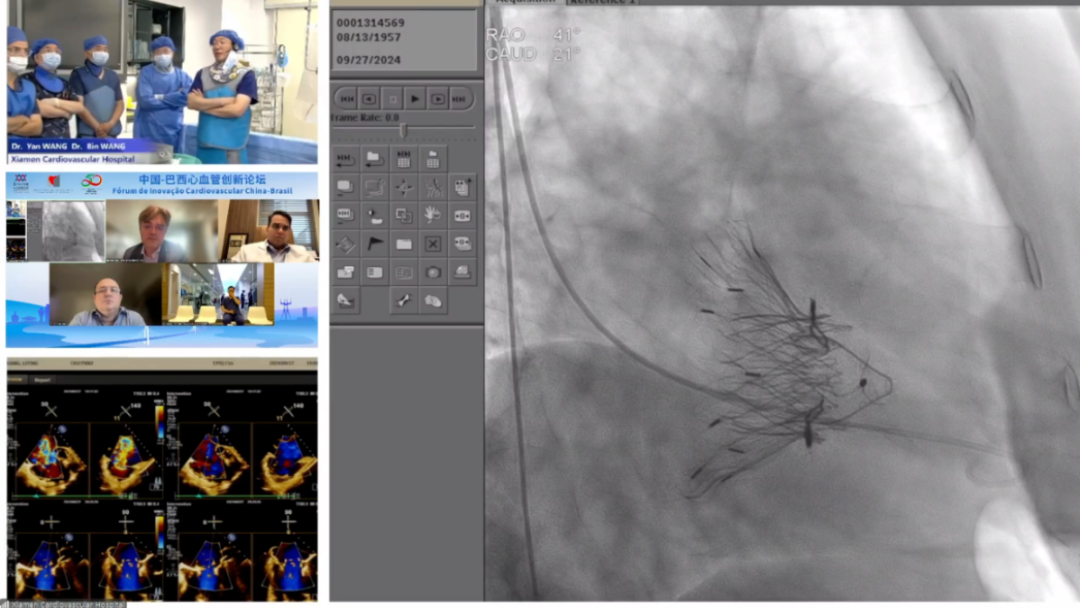
Task: Click the overlapping squares icon
Action: tap(404, 214)
